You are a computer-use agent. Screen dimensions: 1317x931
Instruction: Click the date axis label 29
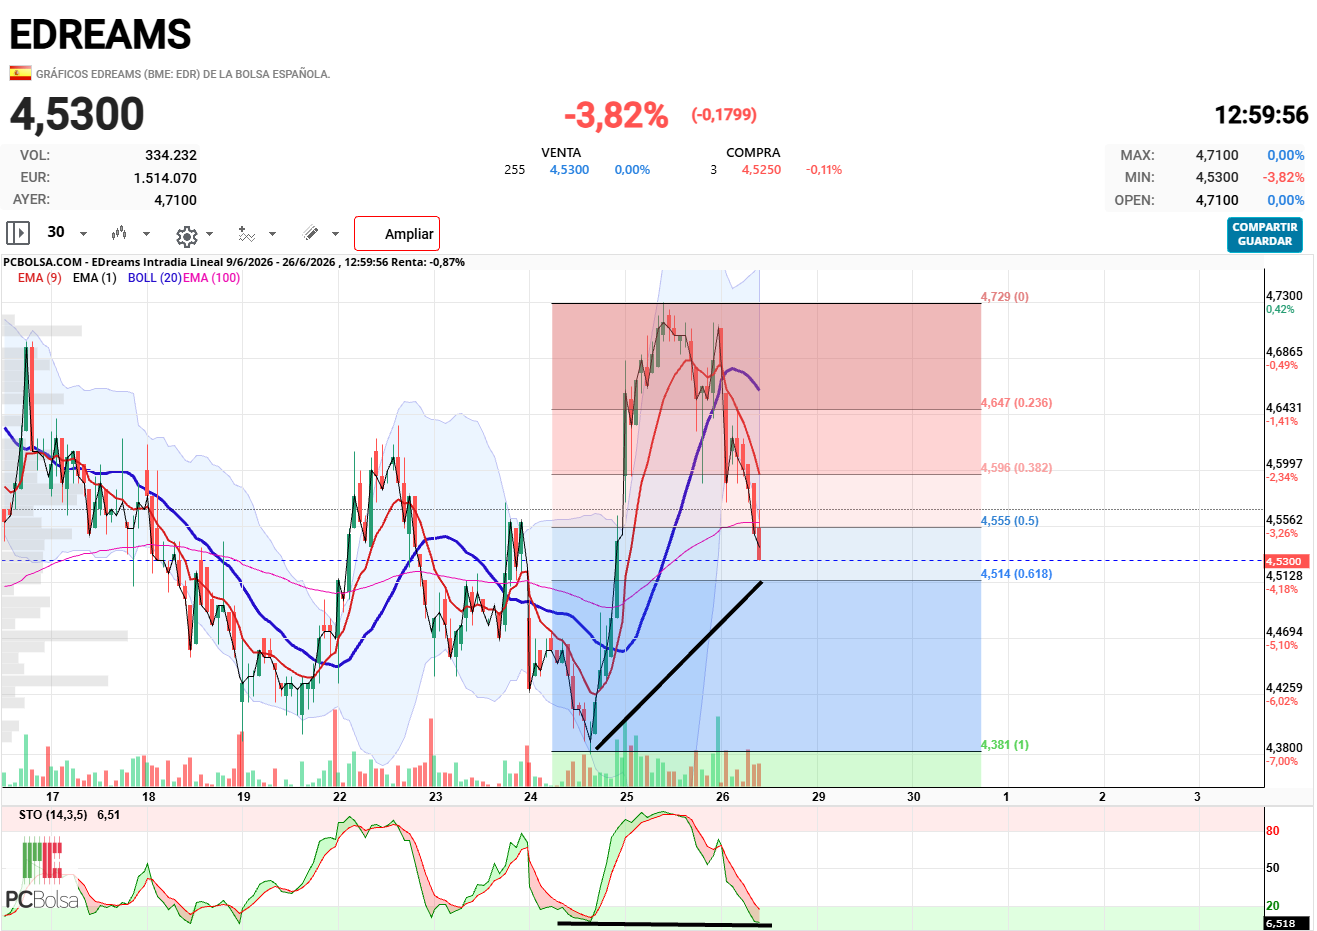[x=818, y=797]
